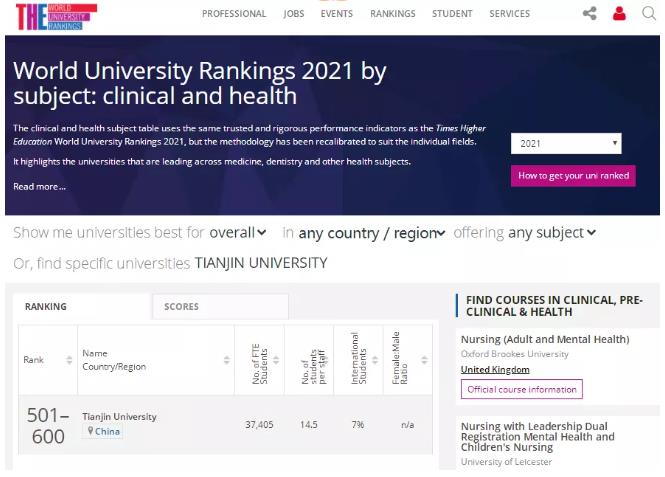Viewport: 665px width, 477px height.
Task: Click the 7% international students value
Action: (x=358, y=425)
